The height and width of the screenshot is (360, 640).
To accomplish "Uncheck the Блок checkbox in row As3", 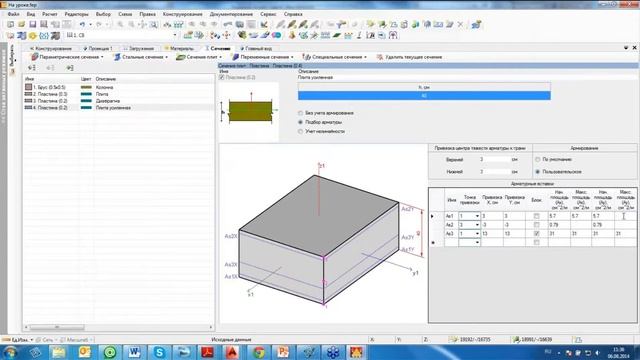I will 536,233.
